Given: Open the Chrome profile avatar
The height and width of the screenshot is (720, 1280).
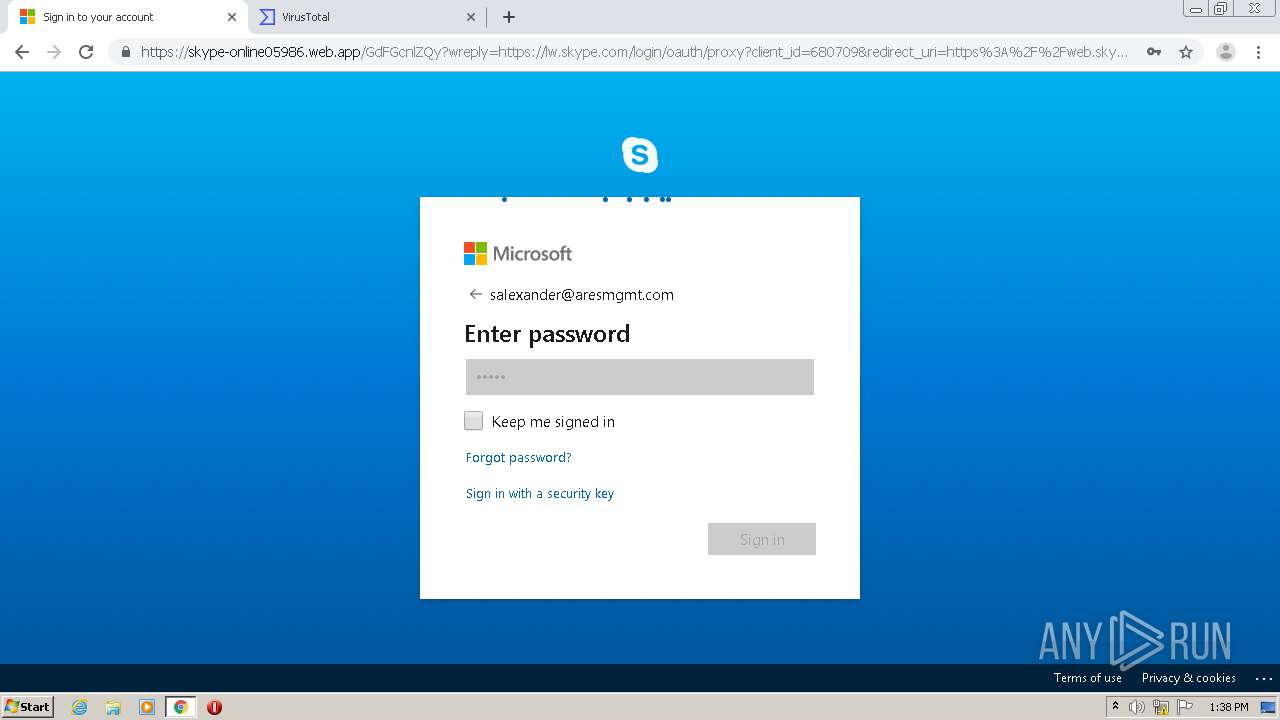Looking at the screenshot, I should (1226, 52).
